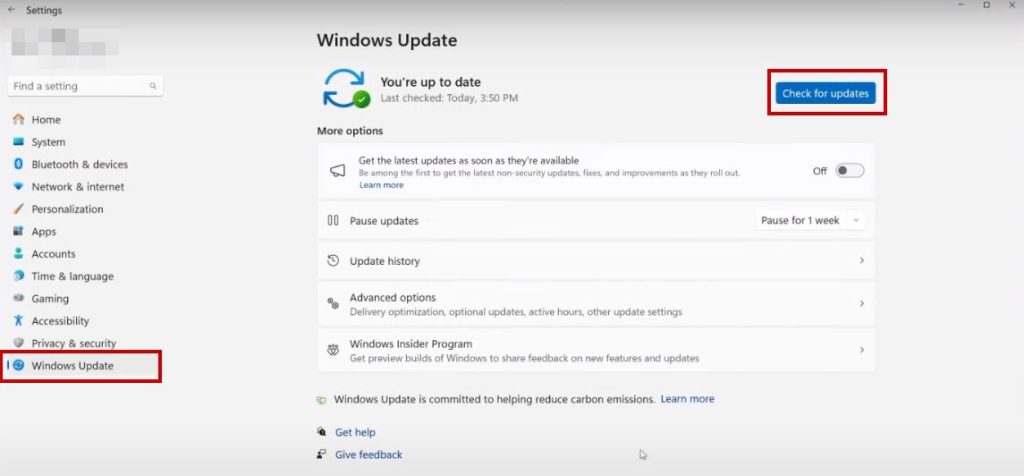The width and height of the screenshot is (1024, 476).
Task: Click the Bluetooth icon in sidebar
Action: coord(18,164)
